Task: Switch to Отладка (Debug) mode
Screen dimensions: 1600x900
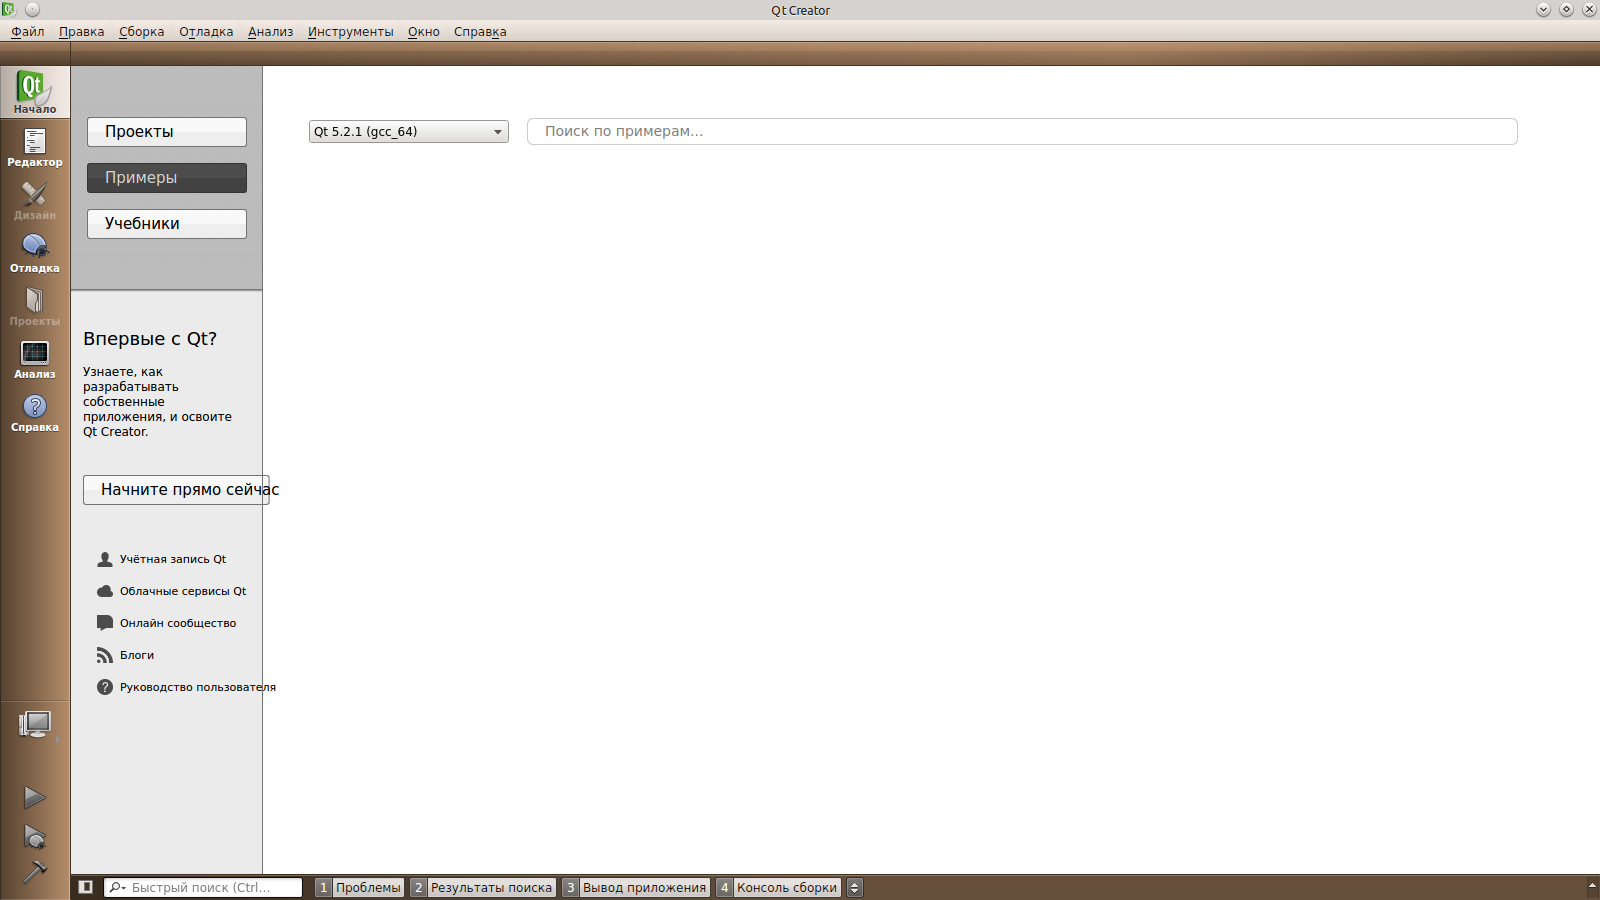Action: click(x=35, y=252)
